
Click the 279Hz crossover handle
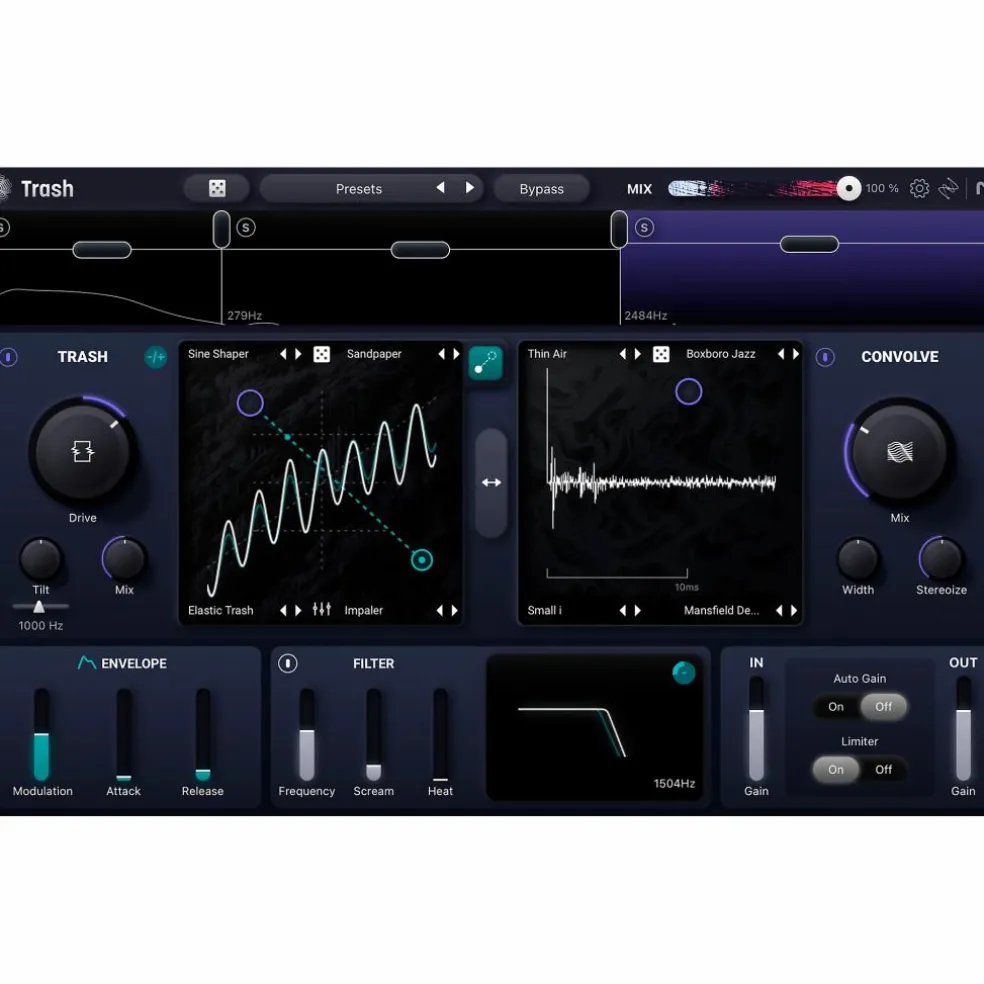click(x=222, y=229)
